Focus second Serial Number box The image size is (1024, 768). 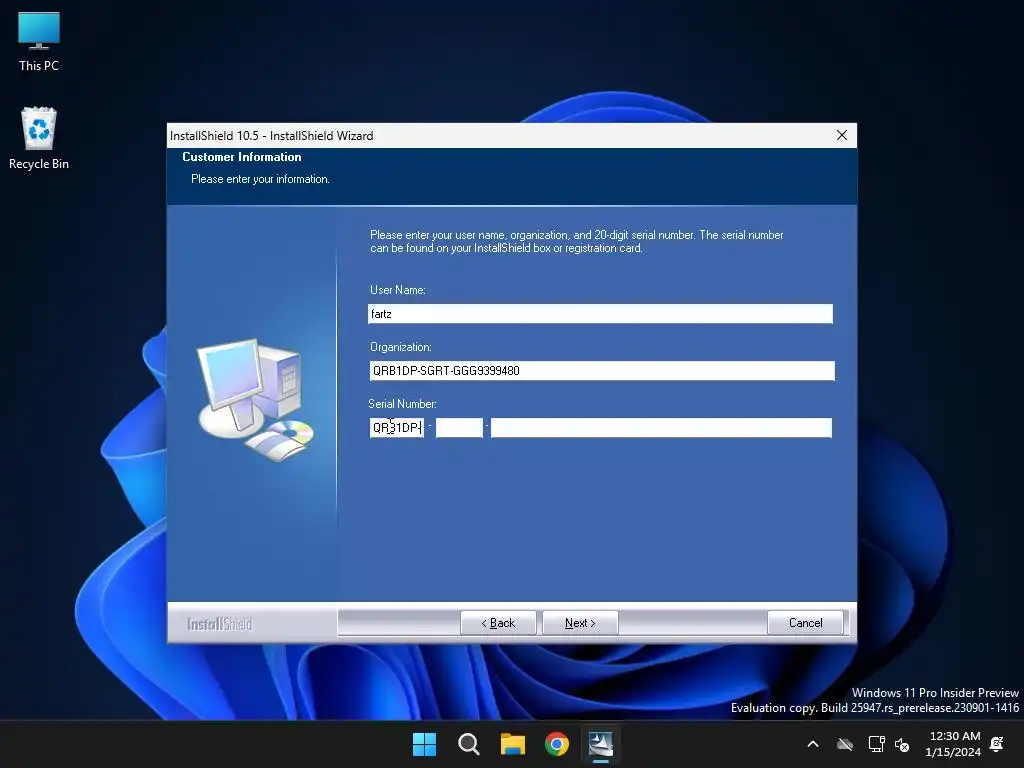[x=459, y=428]
